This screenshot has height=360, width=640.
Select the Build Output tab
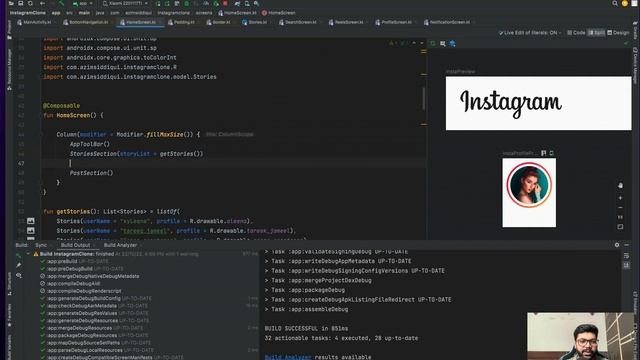pos(76,245)
